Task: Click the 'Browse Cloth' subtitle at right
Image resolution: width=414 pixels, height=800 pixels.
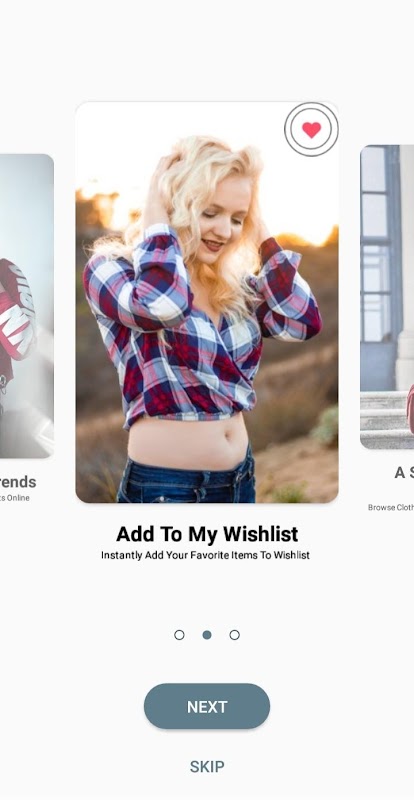Action: click(391, 508)
